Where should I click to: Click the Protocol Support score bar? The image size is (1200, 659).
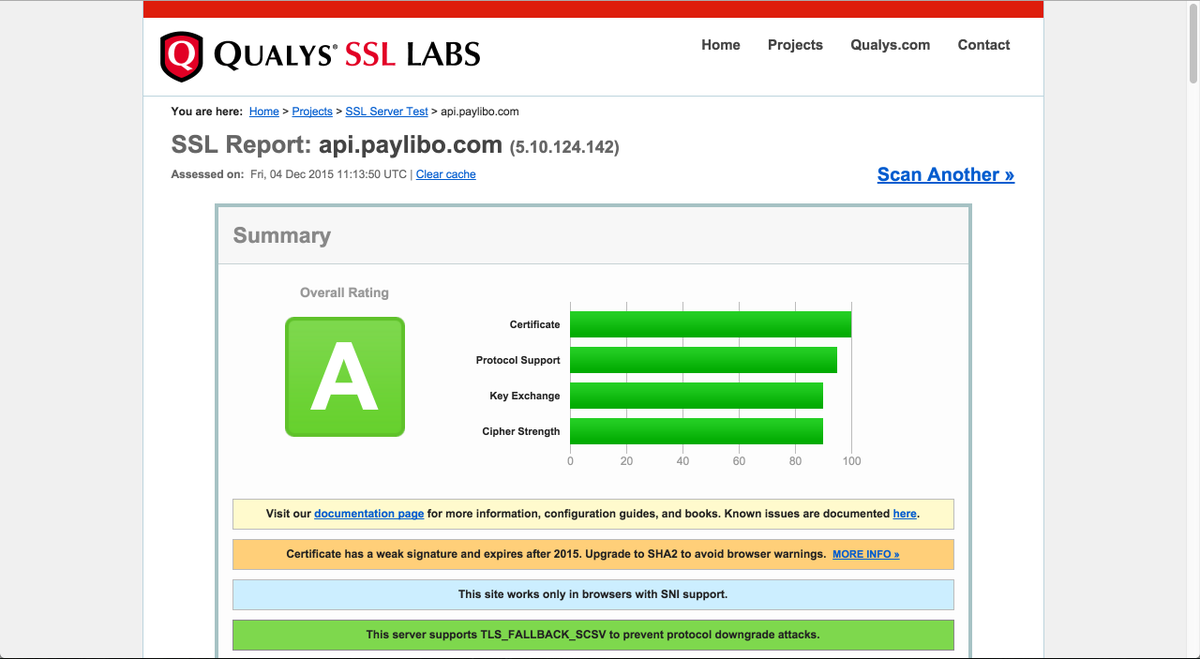(704, 360)
